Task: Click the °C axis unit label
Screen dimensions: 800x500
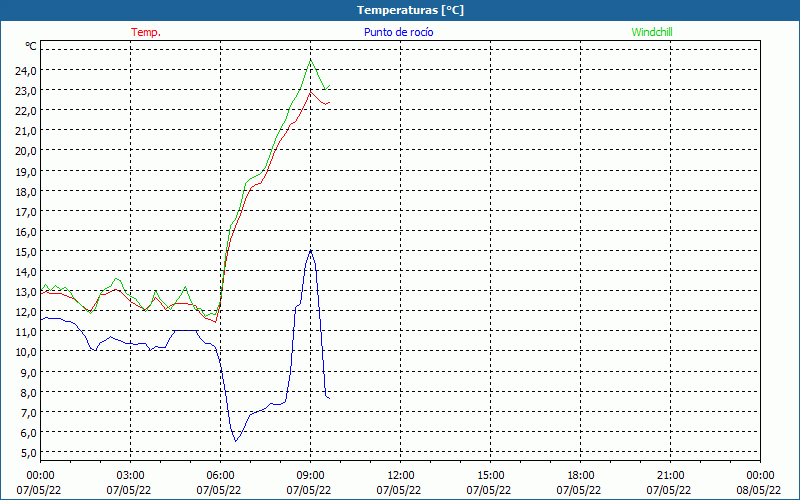Action: click(31, 46)
